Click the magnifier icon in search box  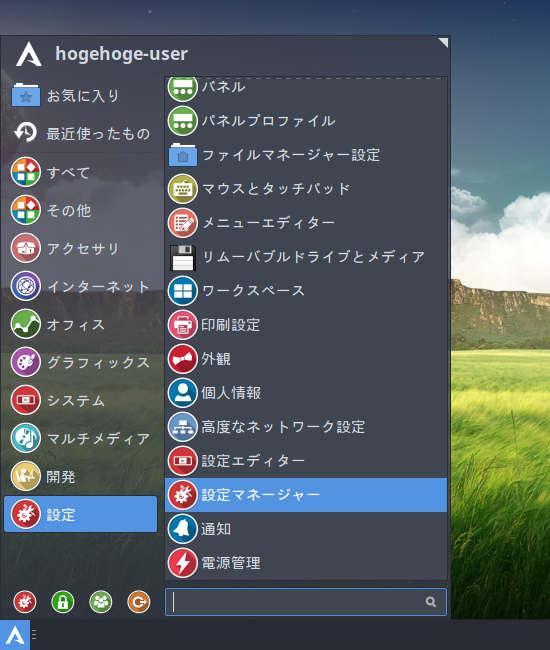[431, 602]
